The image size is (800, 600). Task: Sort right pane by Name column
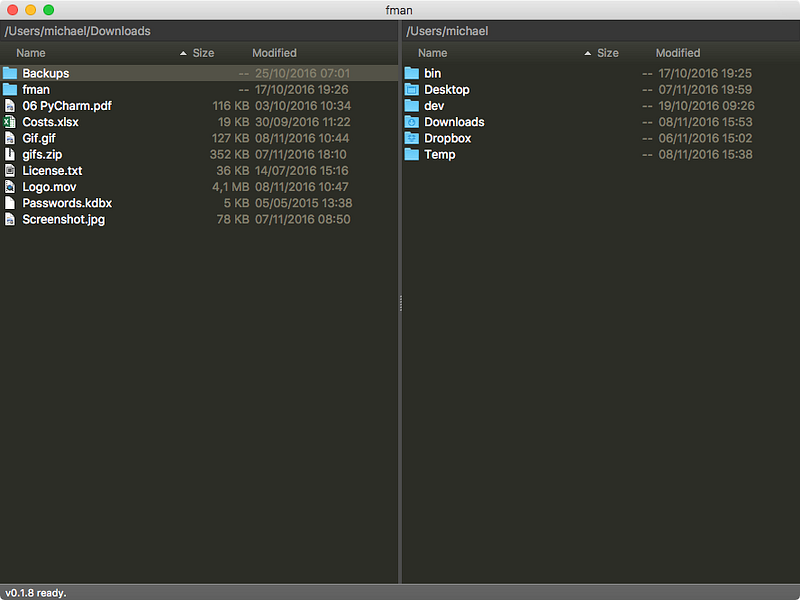click(x=433, y=53)
